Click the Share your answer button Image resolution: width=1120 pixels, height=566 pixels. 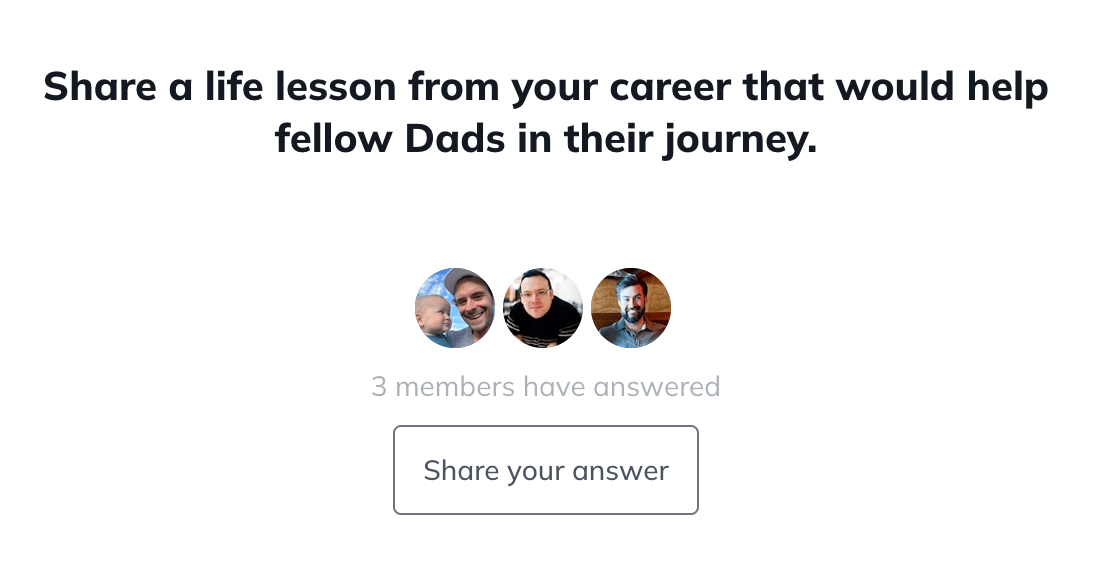[546, 470]
